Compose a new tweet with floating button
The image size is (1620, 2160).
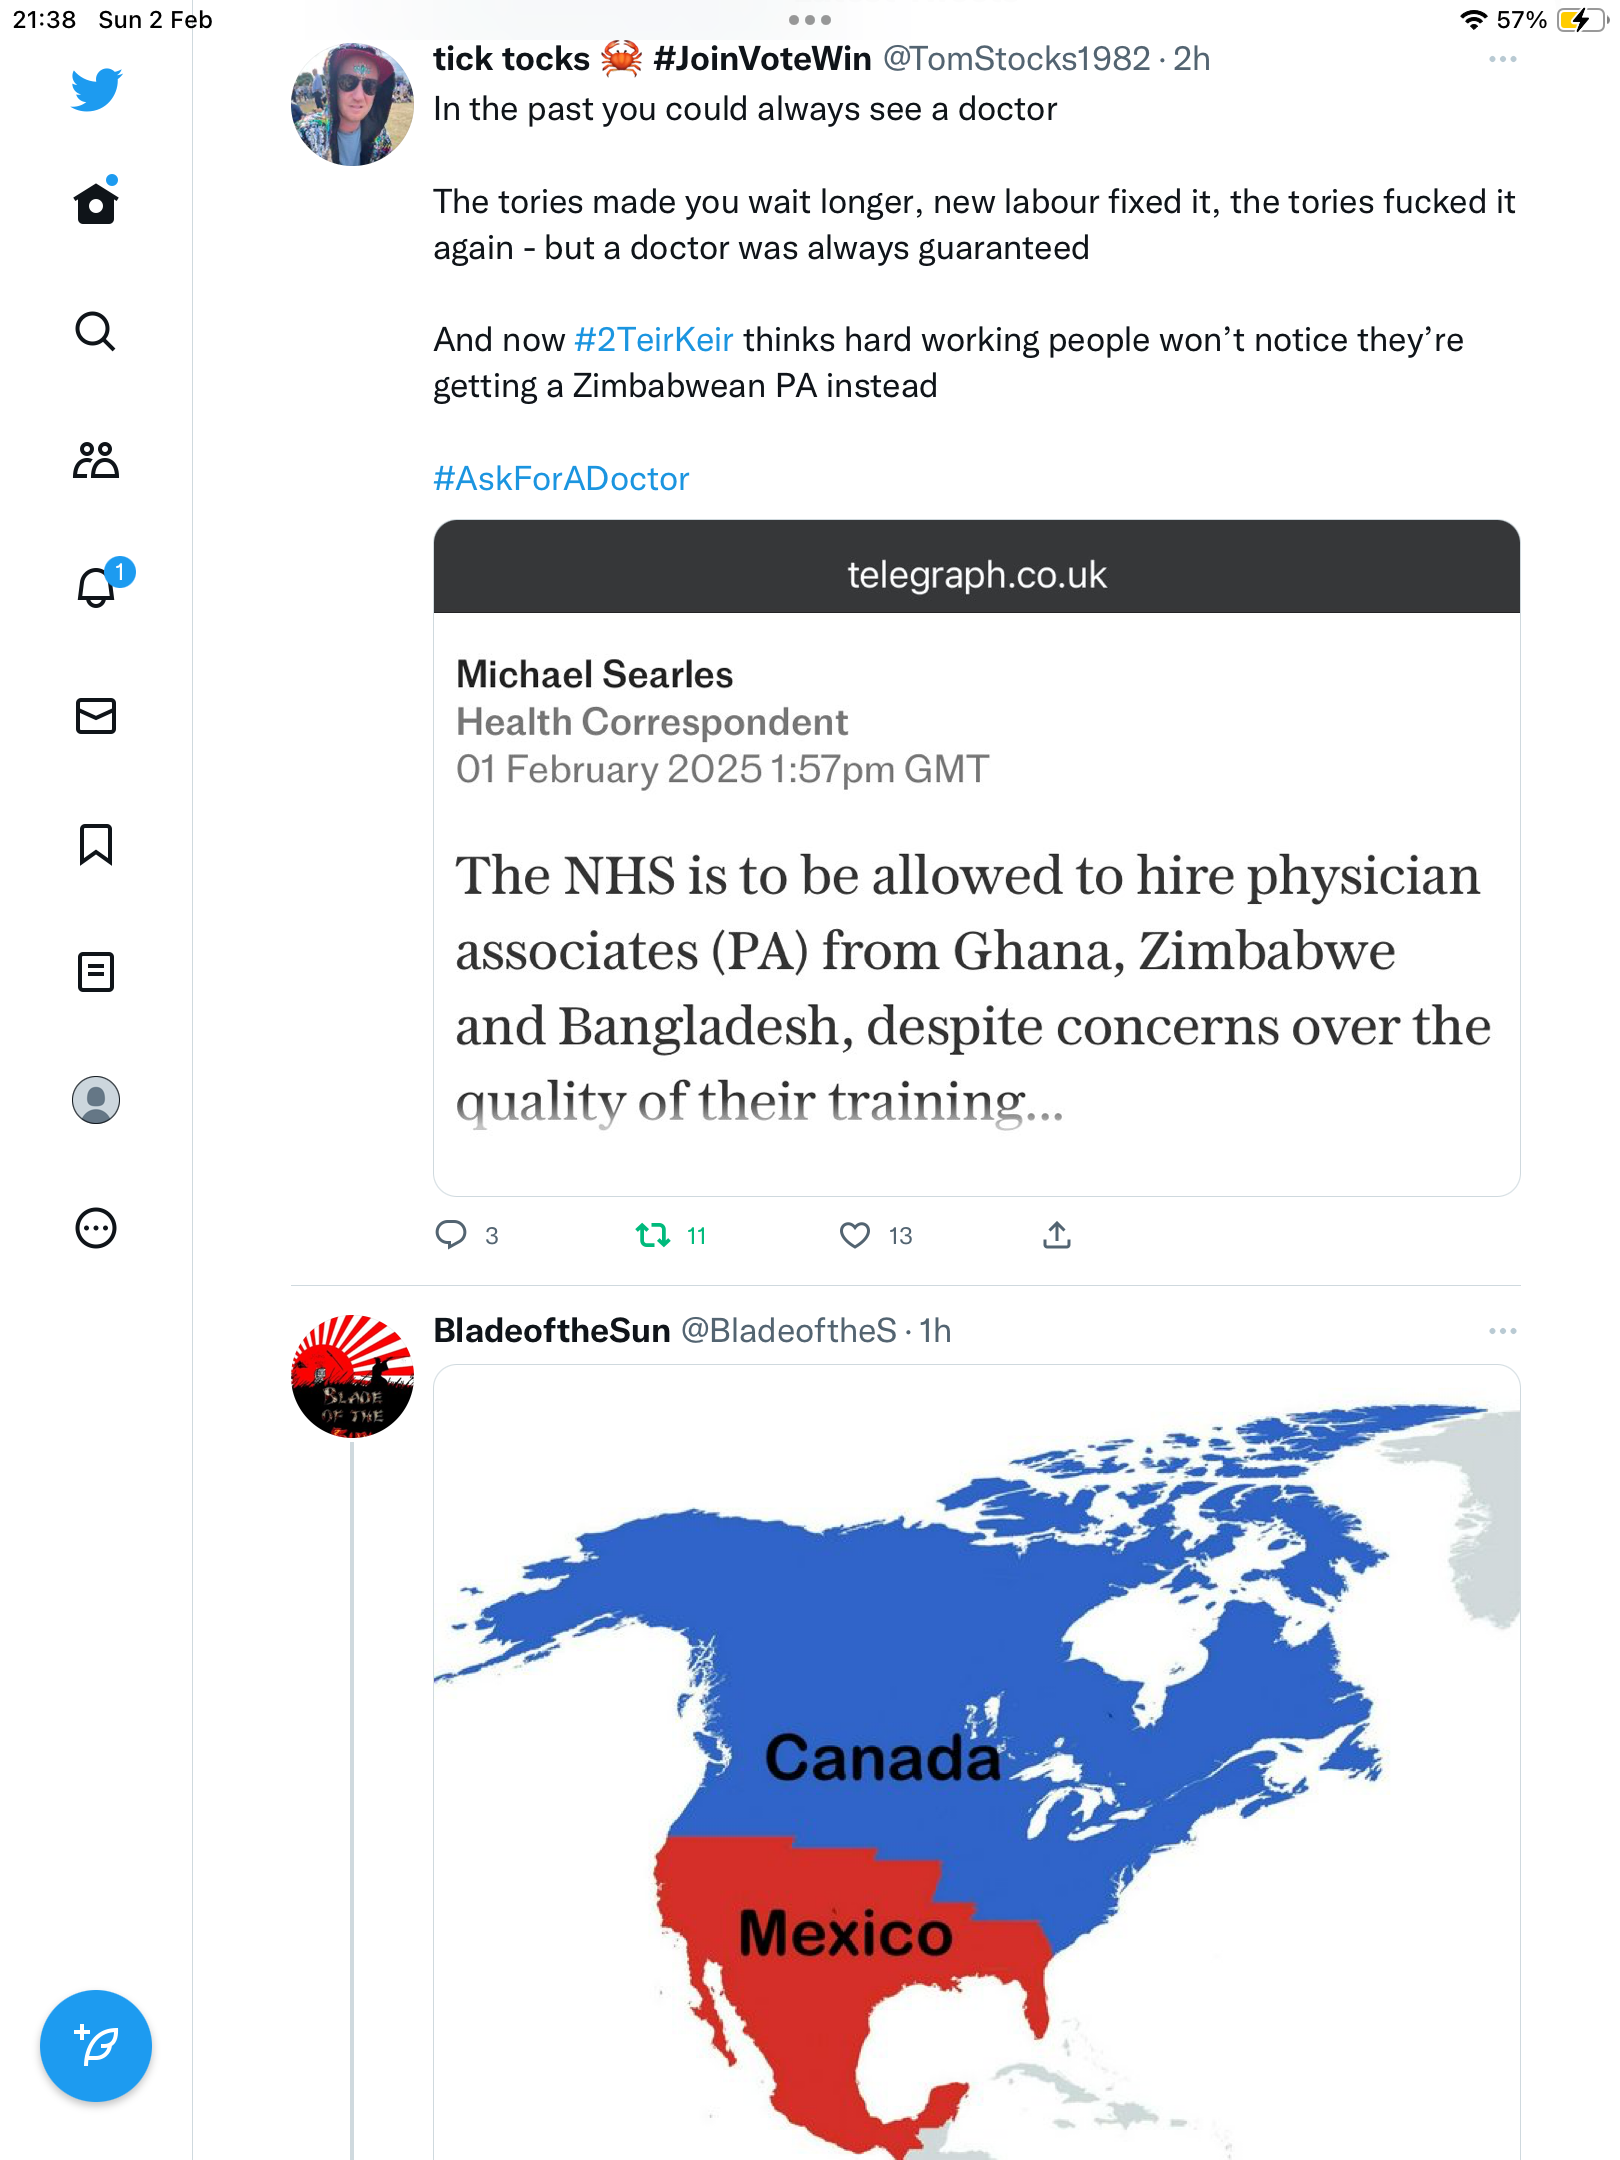pos(96,2046)
